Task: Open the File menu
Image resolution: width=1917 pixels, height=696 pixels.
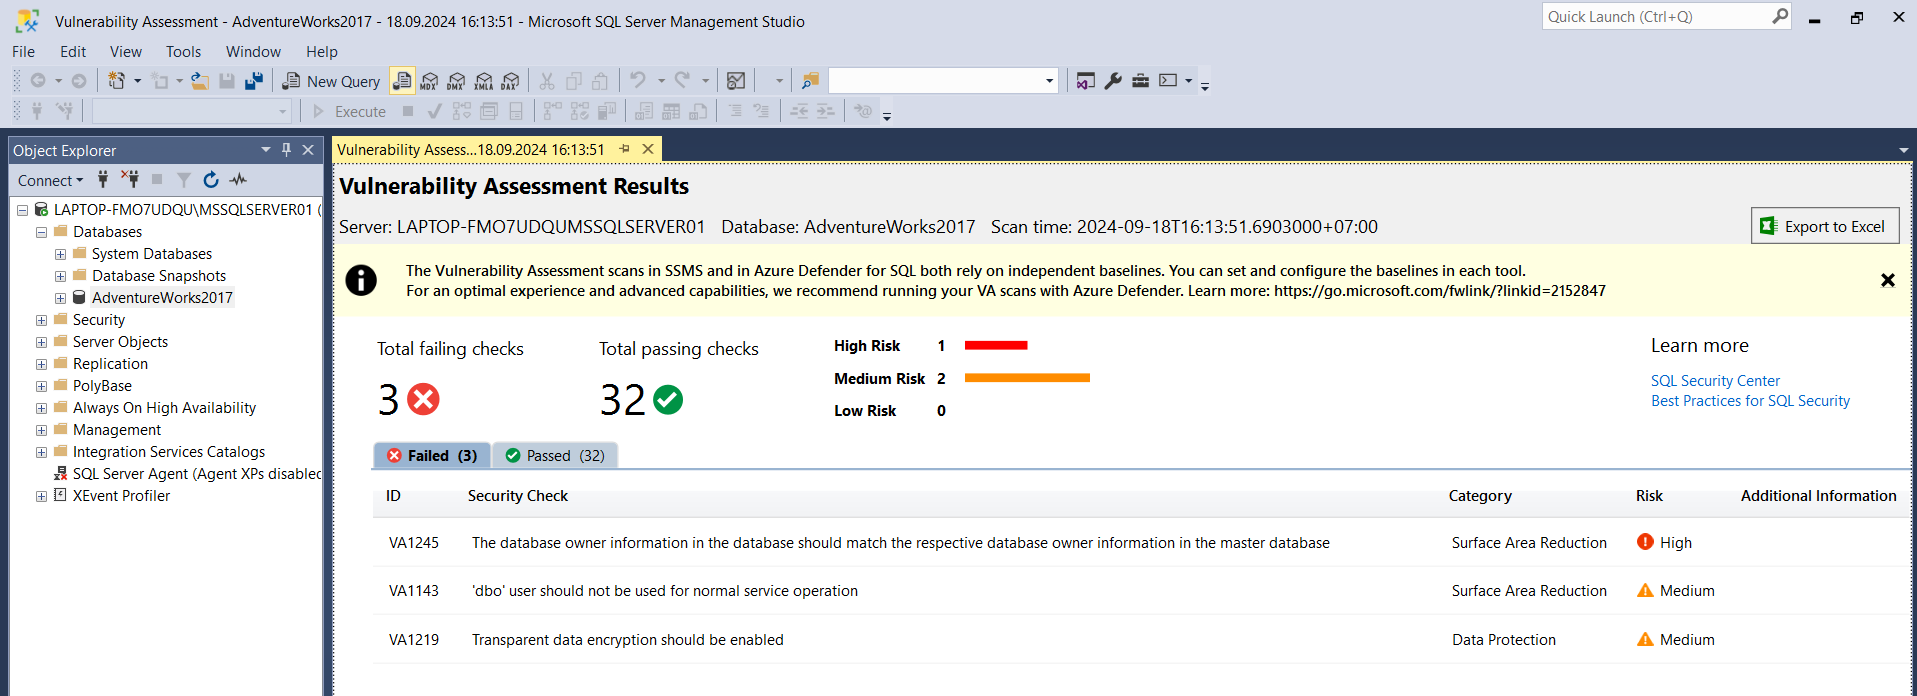Action: pyautogui.click(x=23, y=51)
